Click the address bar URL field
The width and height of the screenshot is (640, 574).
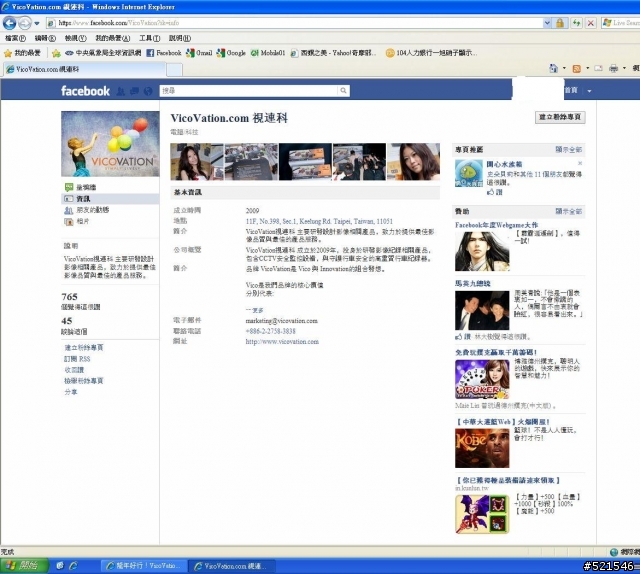pyautogui.click(x=295, y=23)
